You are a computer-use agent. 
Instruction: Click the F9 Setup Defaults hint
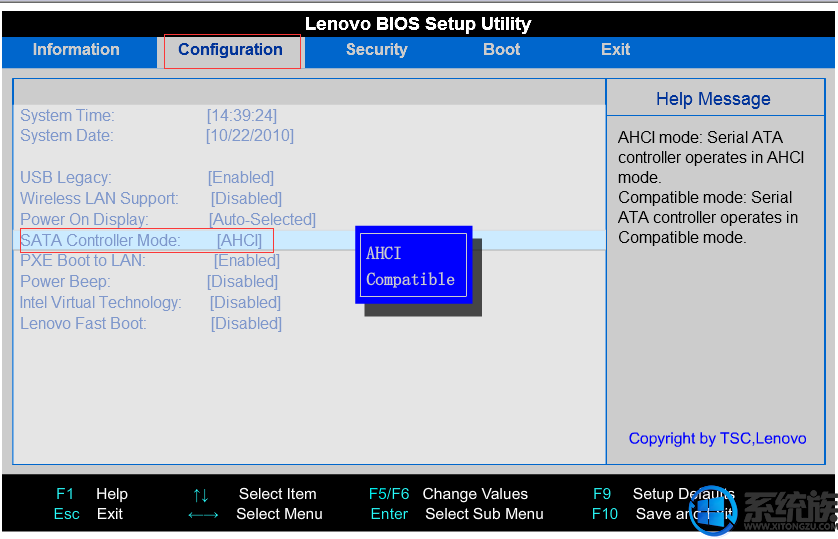click(664, 494)
